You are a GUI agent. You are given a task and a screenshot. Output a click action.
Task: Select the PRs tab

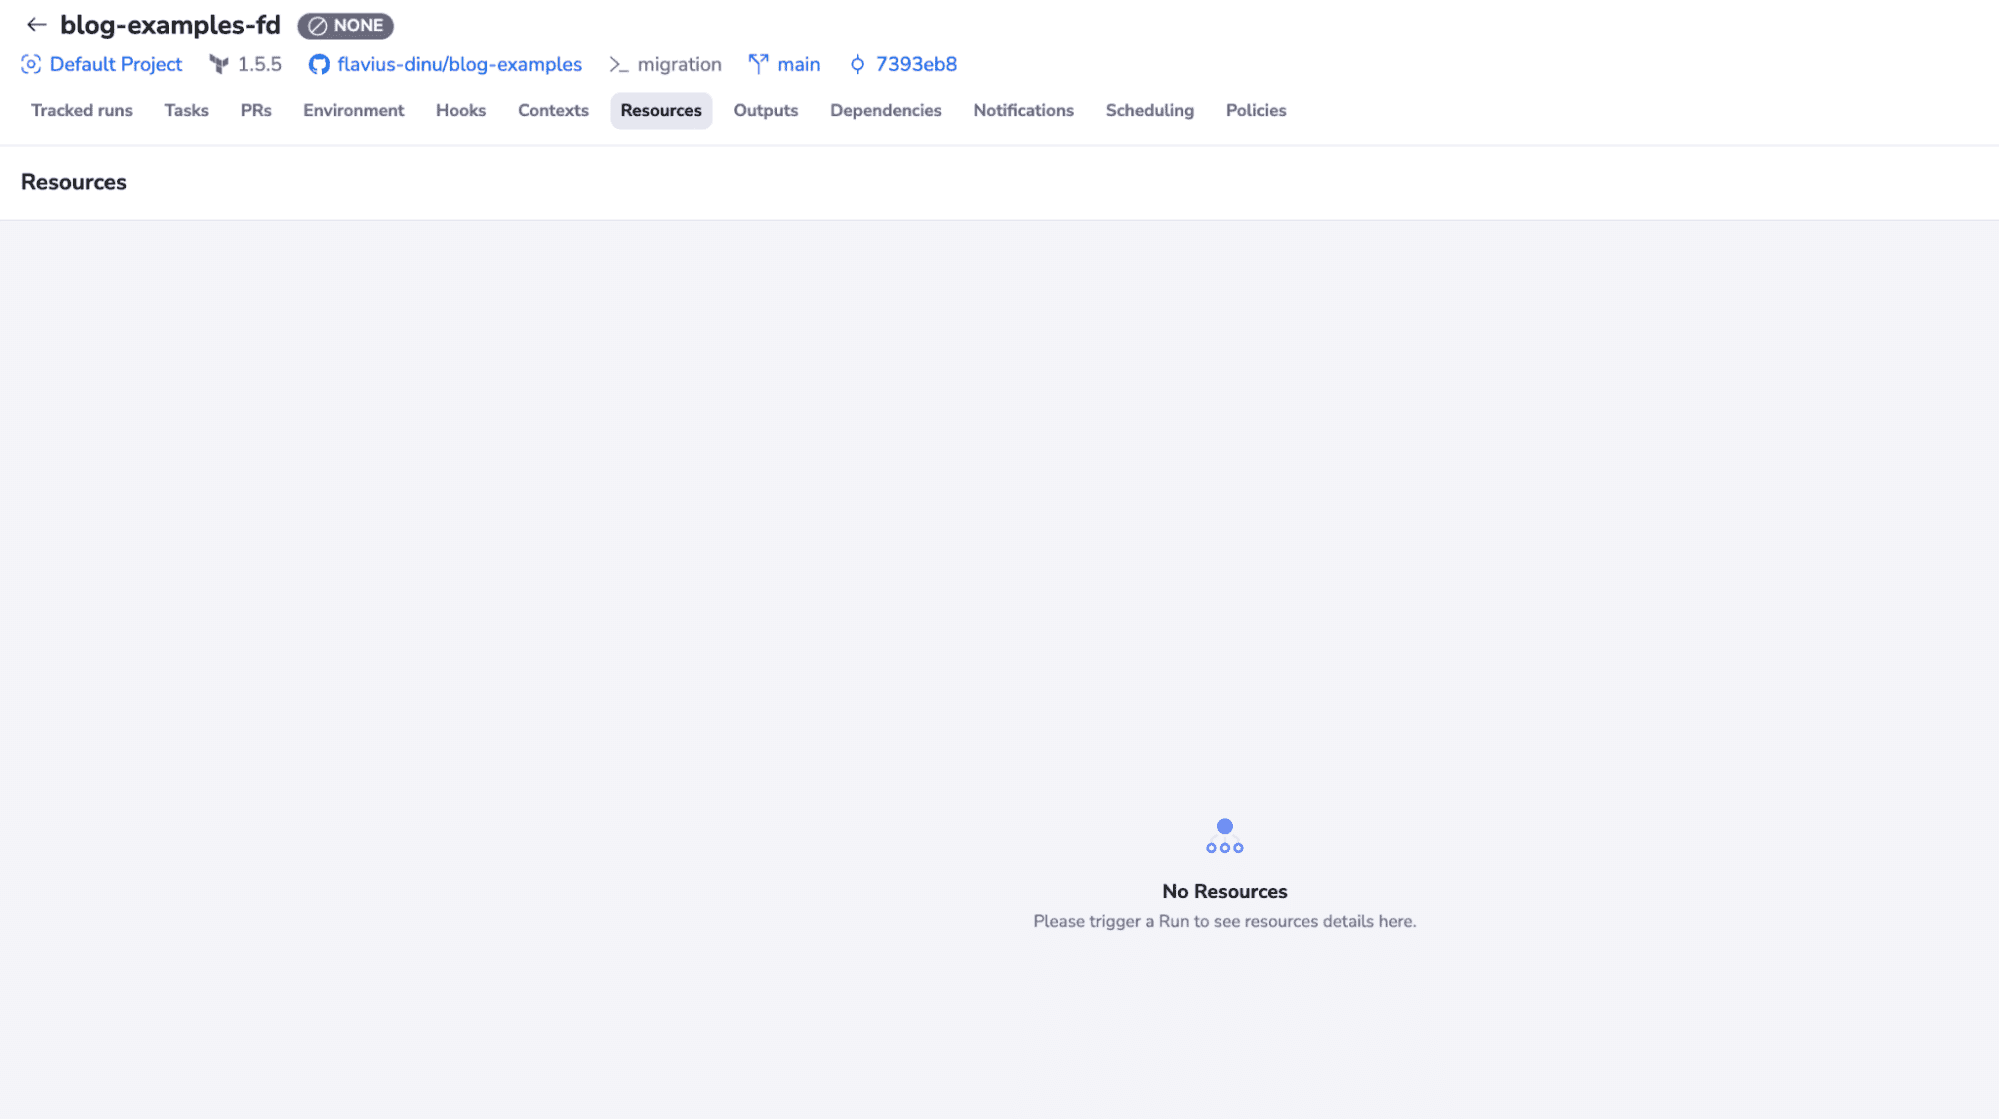tap(255, 110)
